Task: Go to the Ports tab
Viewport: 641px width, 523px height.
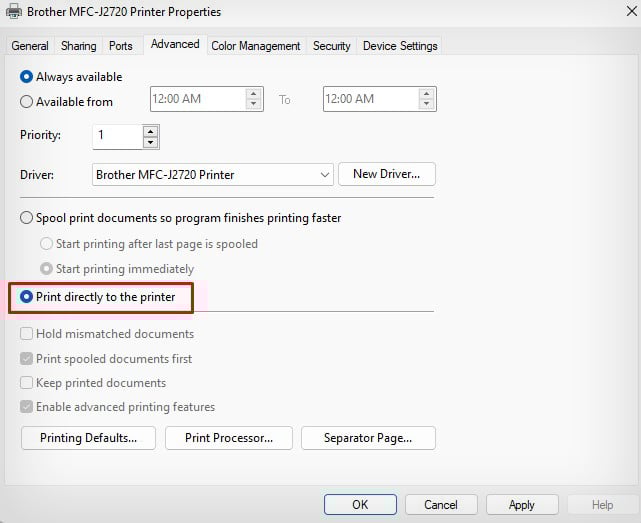Action: (x=121, y=46)
